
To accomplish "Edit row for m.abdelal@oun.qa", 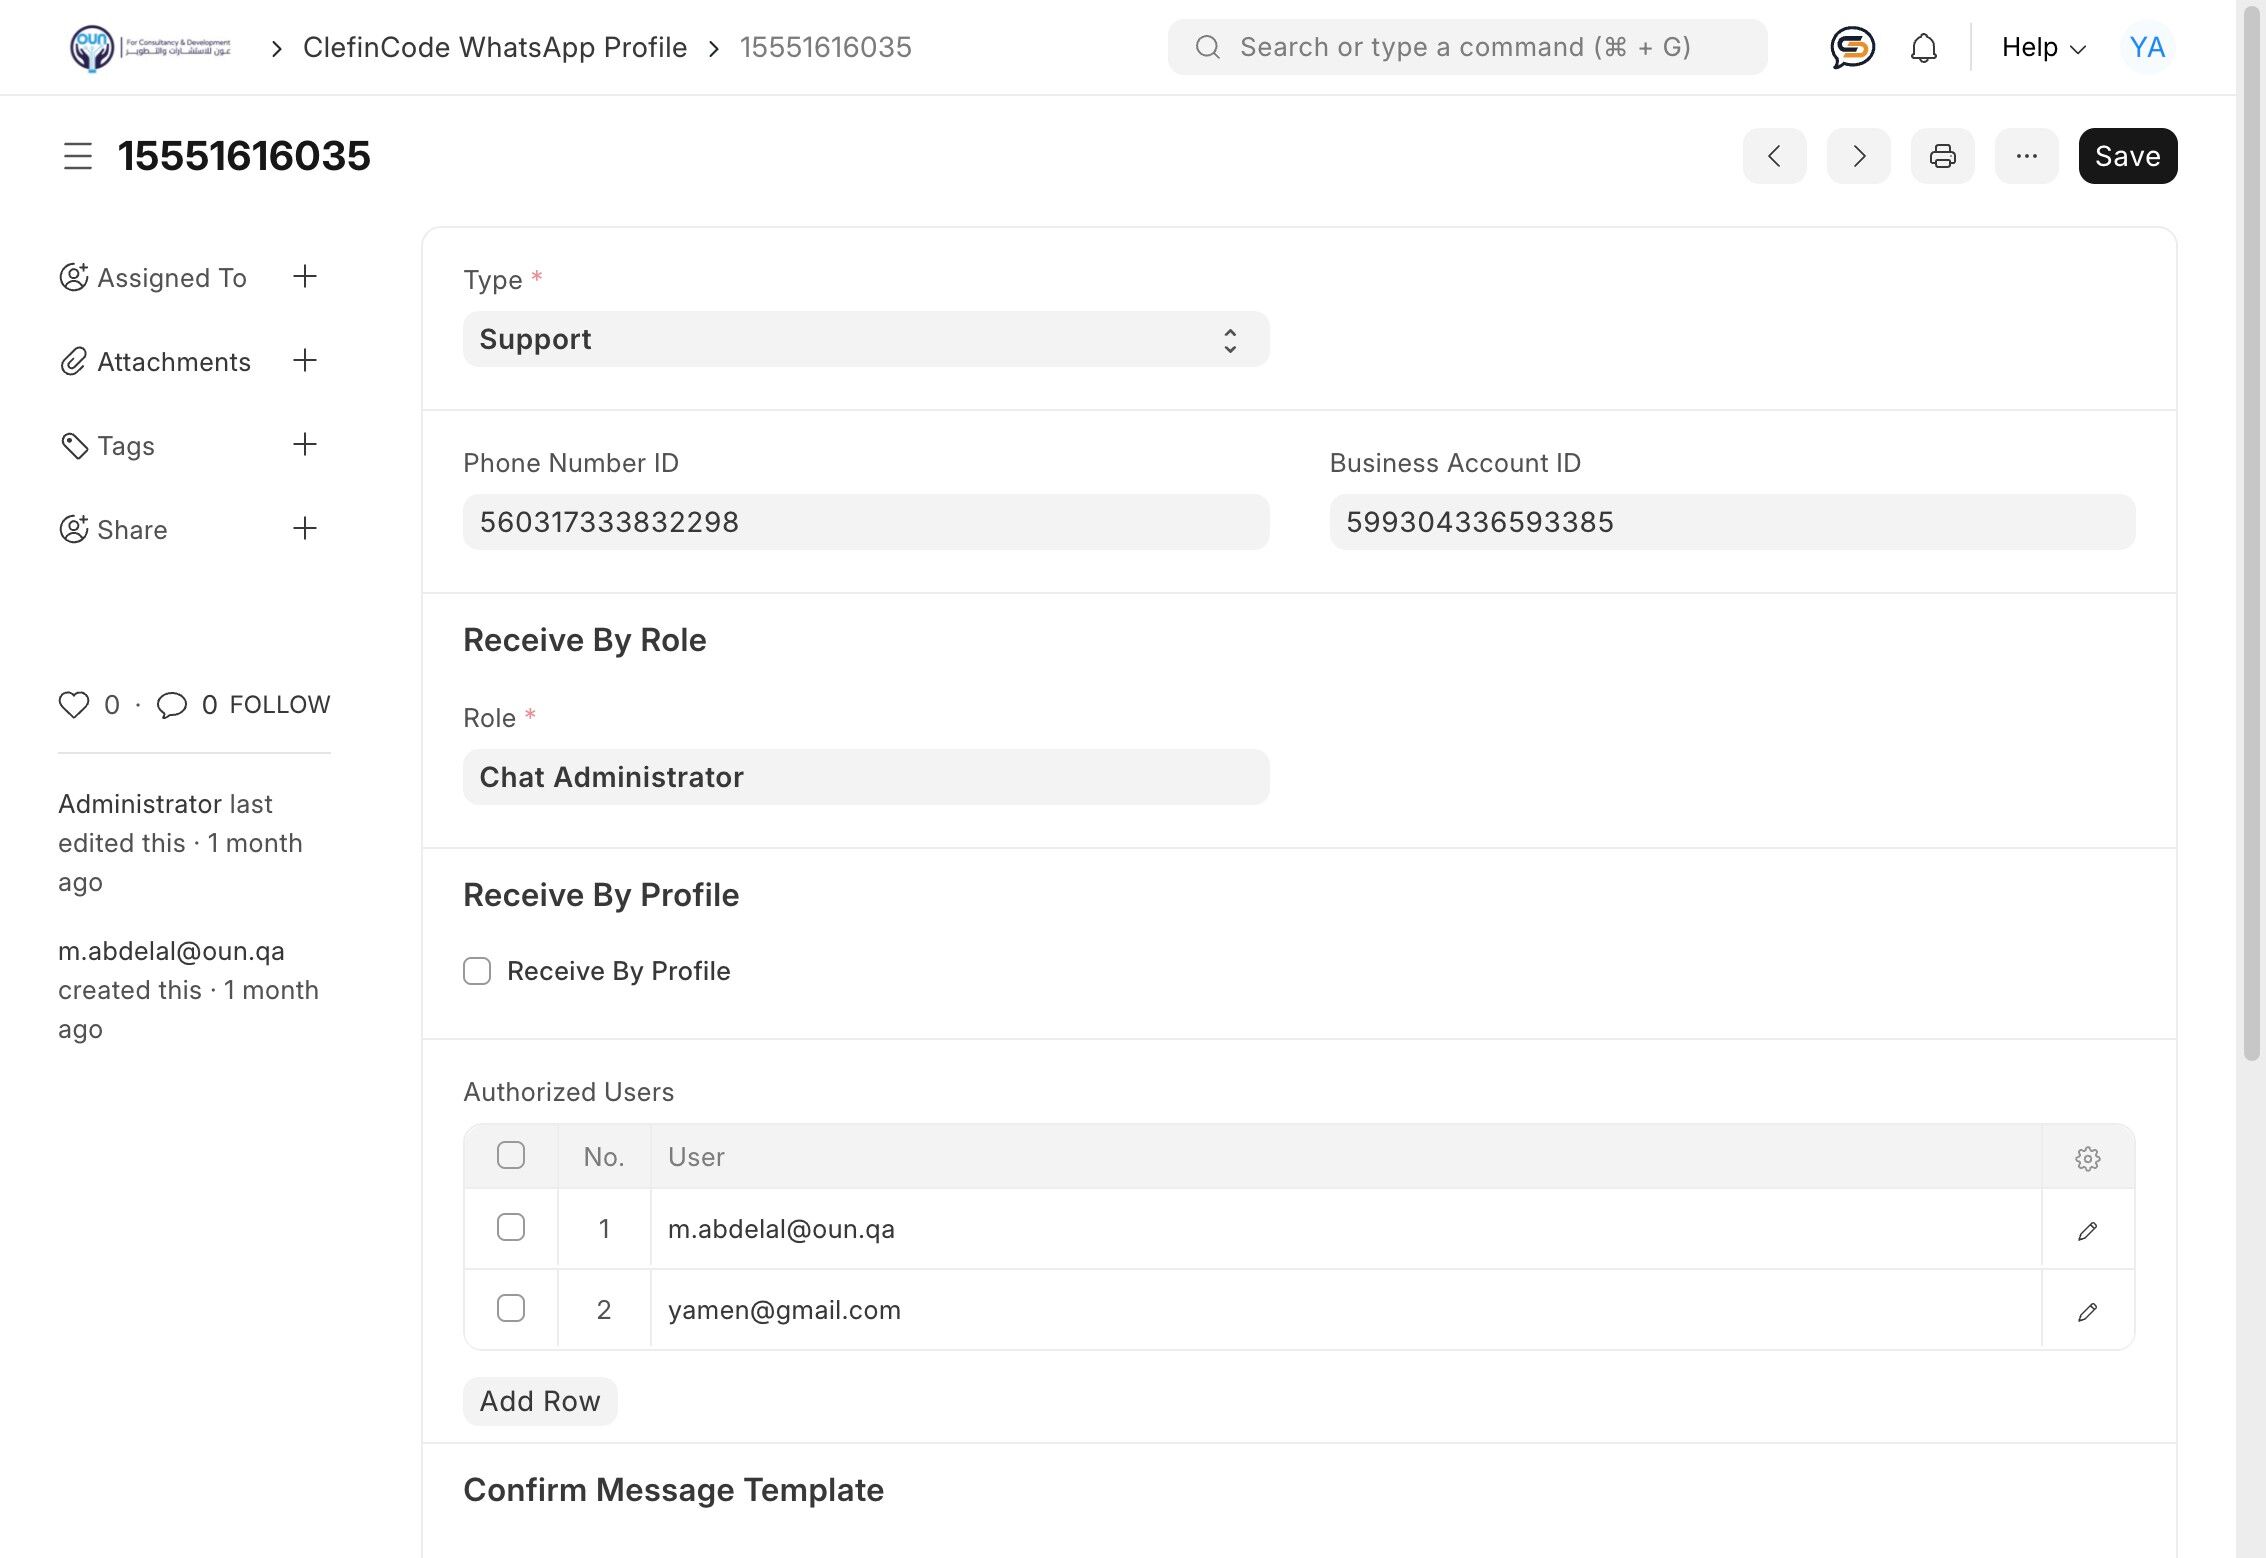I will (2087, 1230).
